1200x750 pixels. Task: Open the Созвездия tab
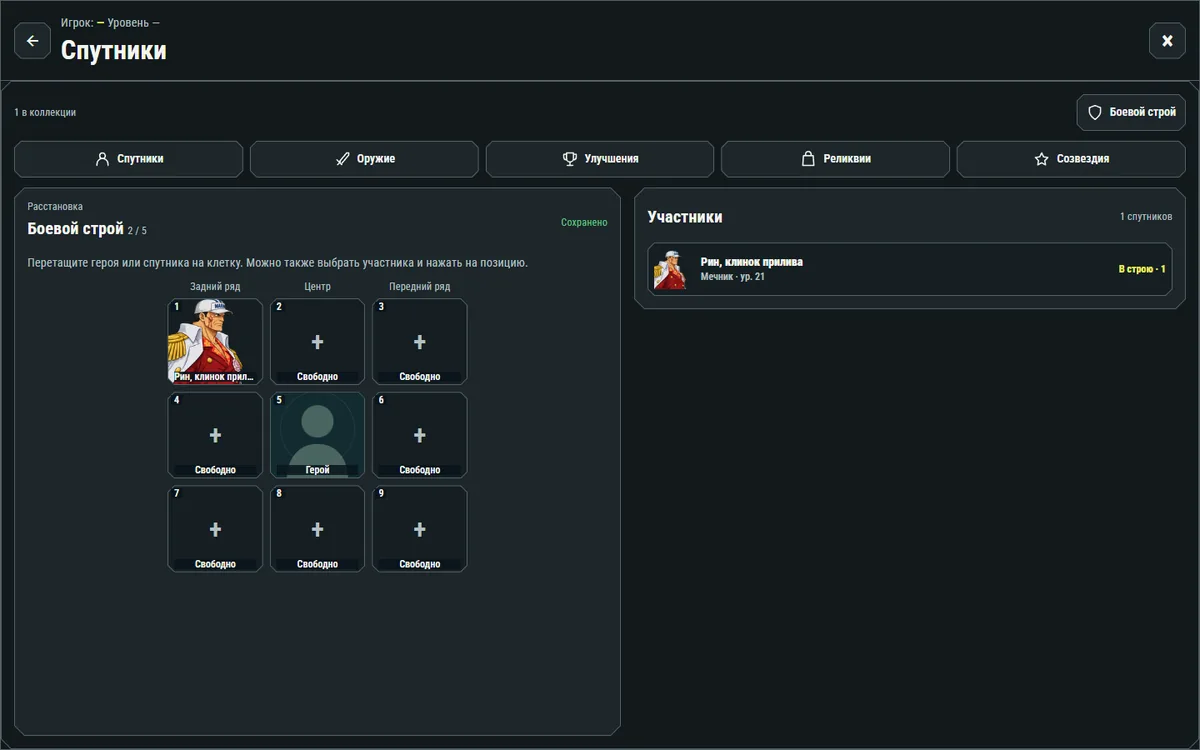[x=1071, y=159]
